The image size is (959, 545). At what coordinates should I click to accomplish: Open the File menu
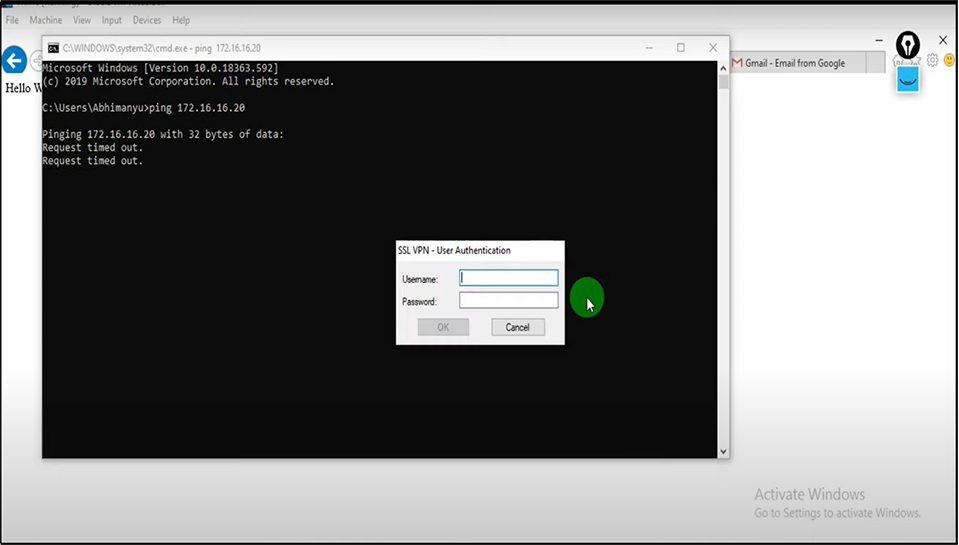(x=12, y=20)
